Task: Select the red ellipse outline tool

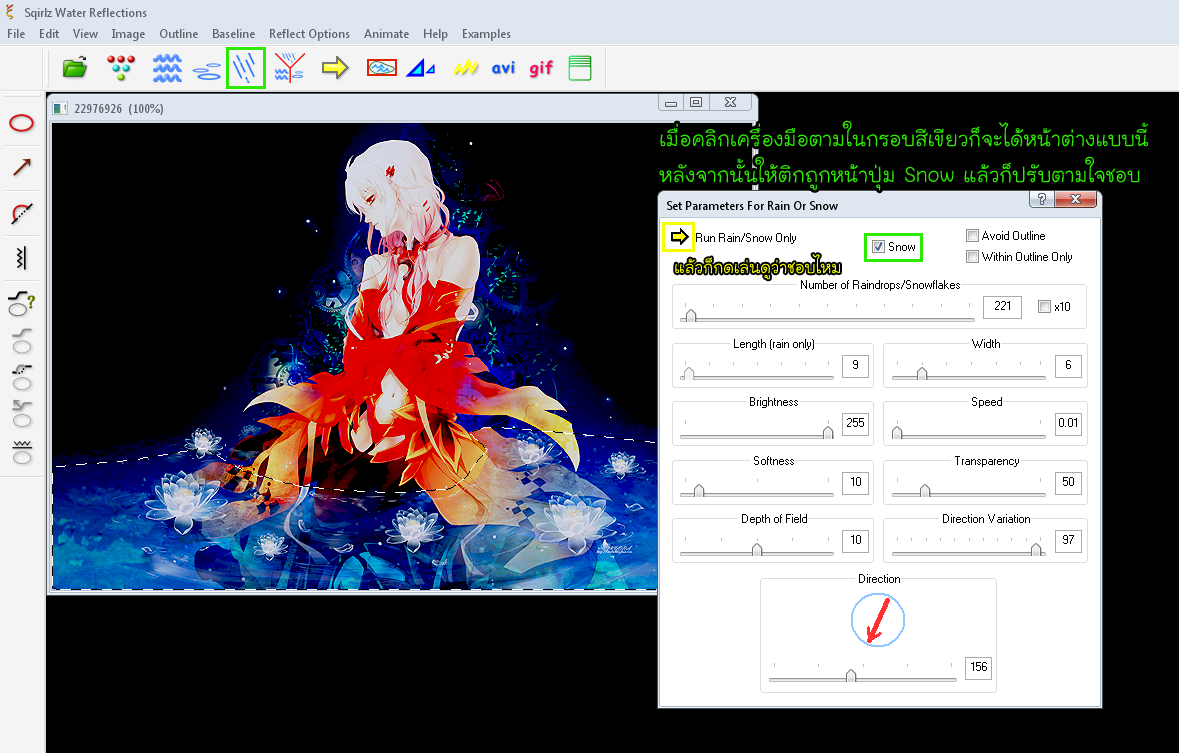Action: [x=21, y=123]
